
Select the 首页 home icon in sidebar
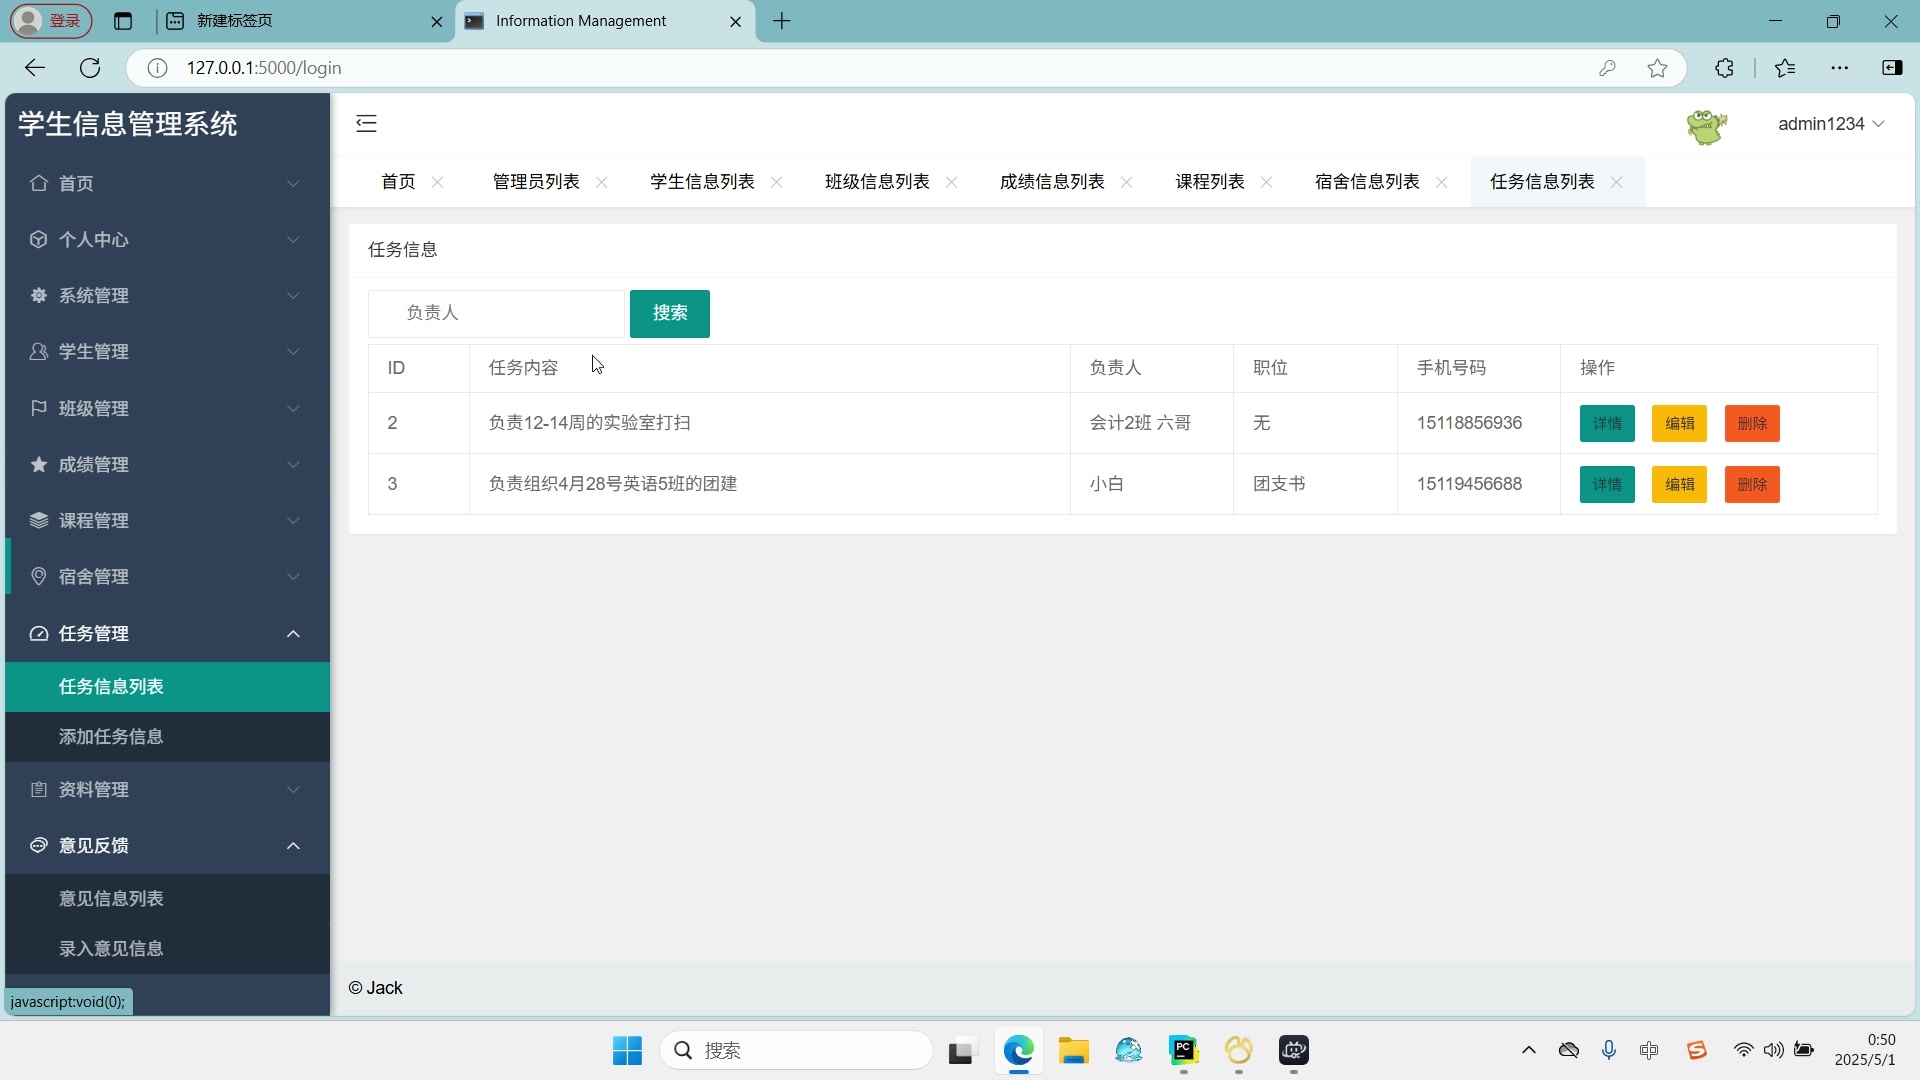click(38, 184)
